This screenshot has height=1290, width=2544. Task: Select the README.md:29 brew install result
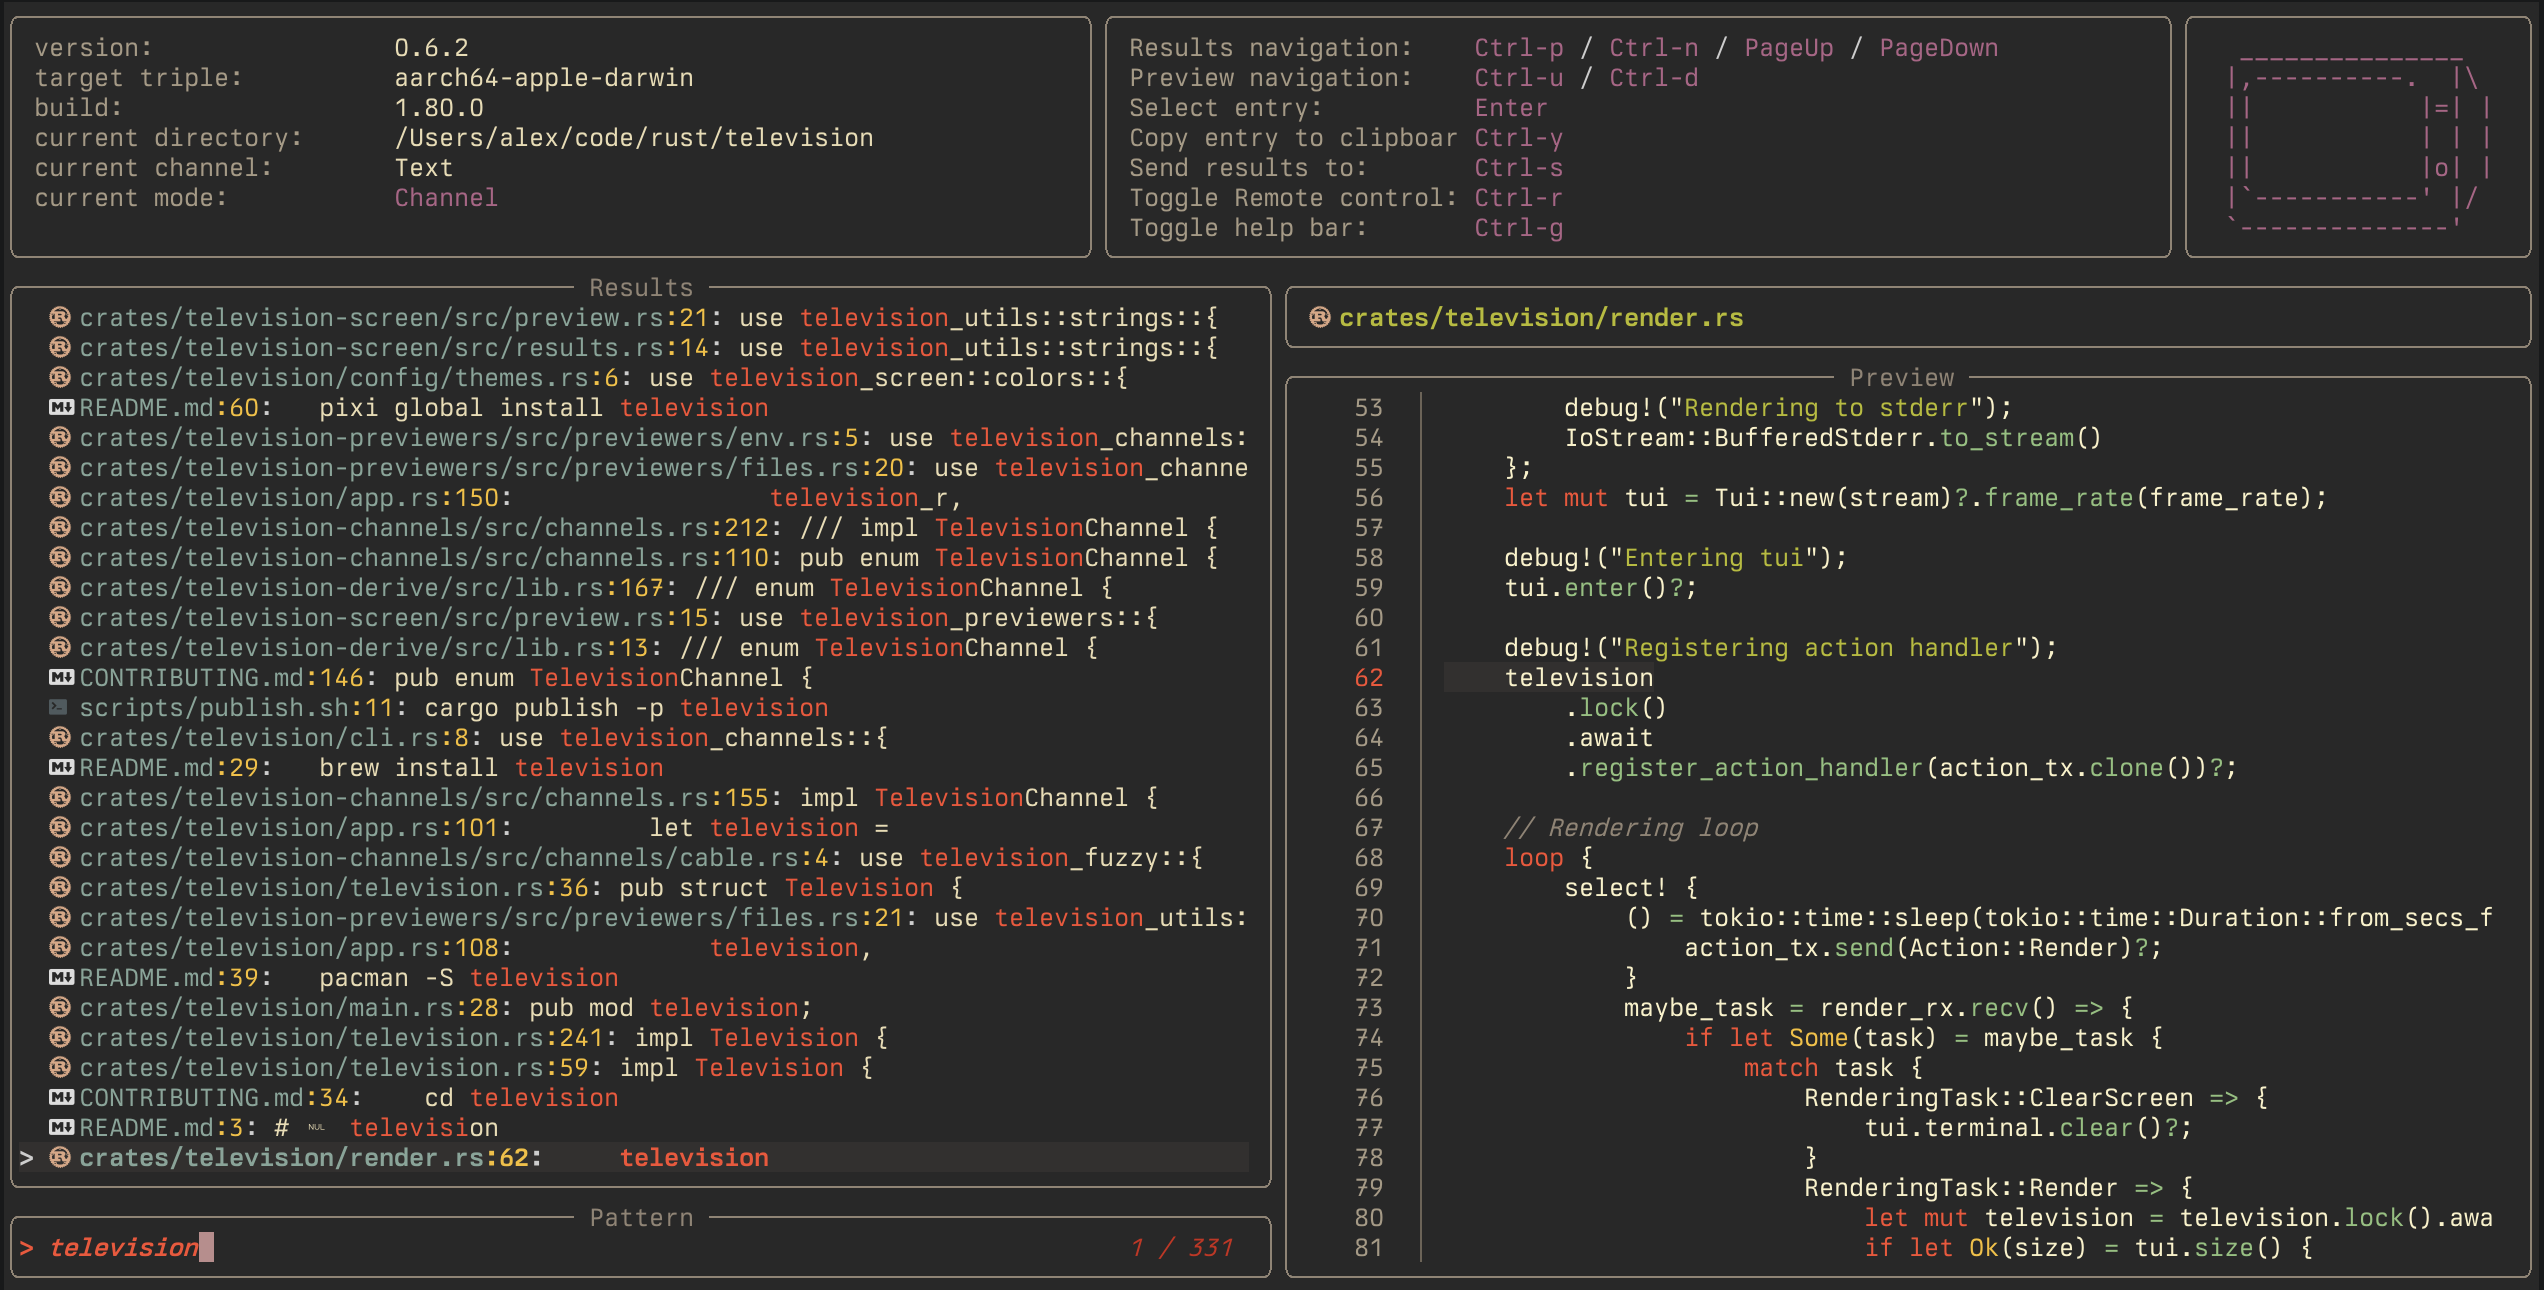click(x=370, y=767)
